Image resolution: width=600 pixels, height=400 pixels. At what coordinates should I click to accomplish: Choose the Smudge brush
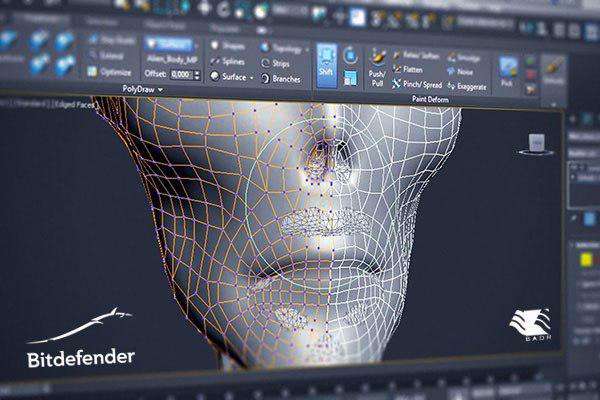click(463, 58)
